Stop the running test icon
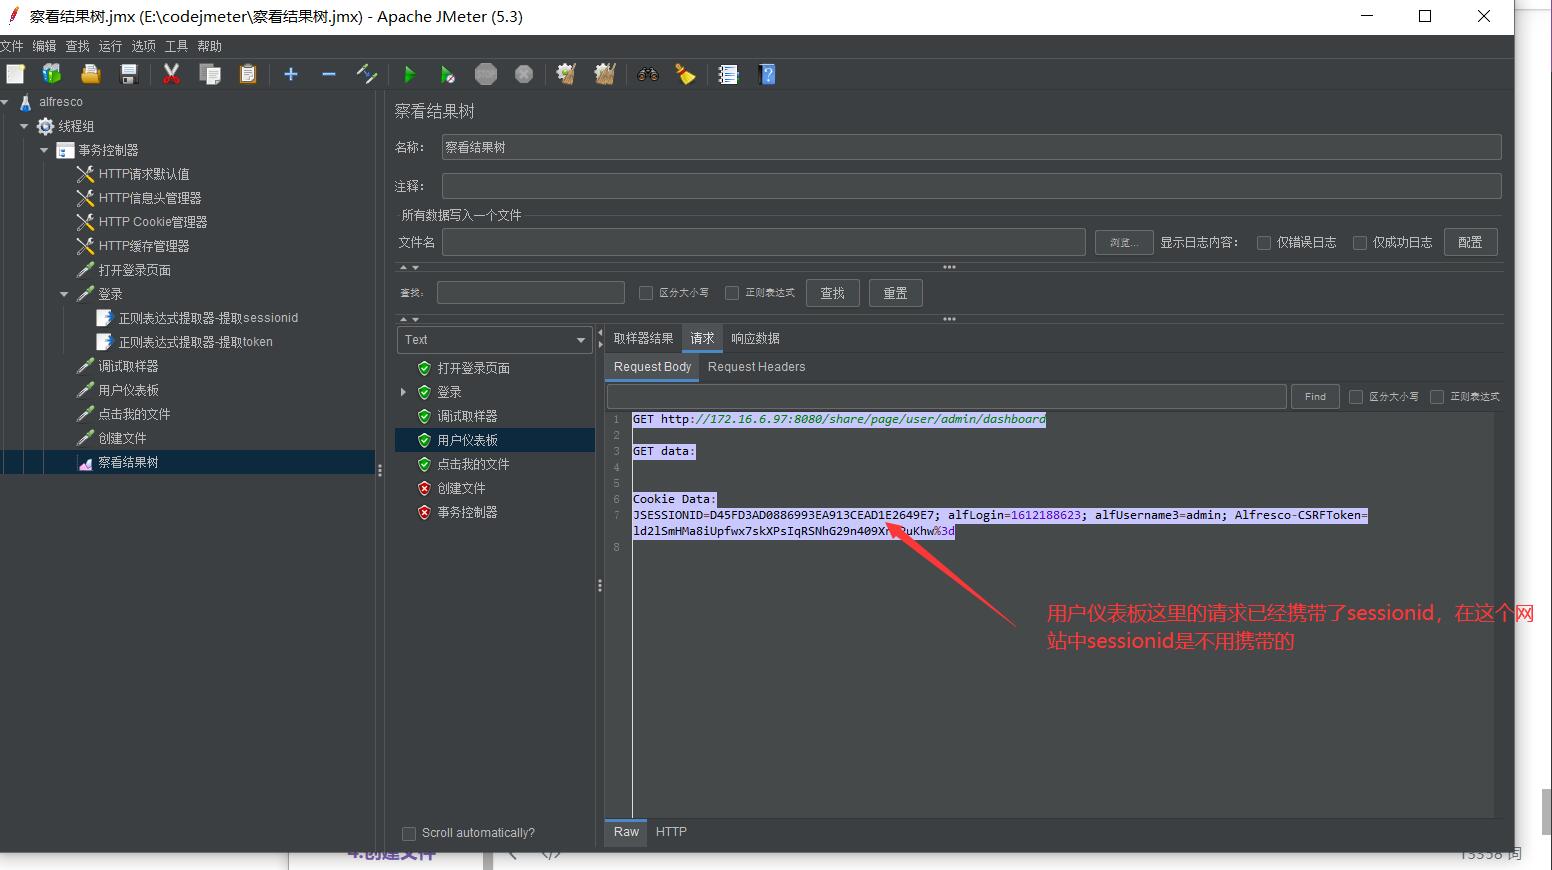 [486, 74]
